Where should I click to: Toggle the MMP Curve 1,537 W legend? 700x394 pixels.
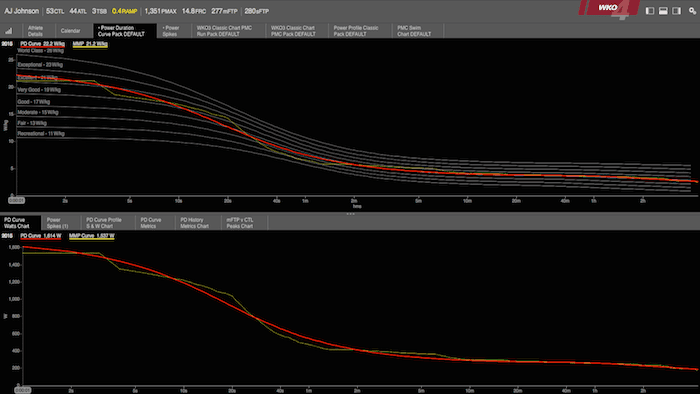(92, 236)
